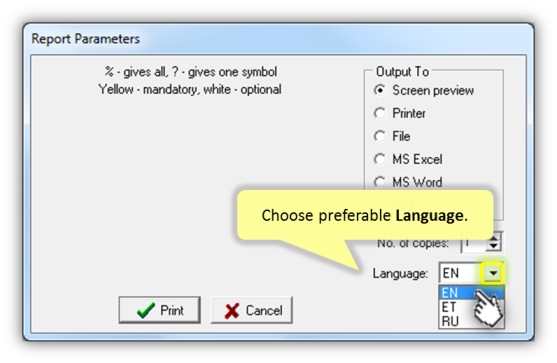Image resolution: width=557 pixels, height=363 pixels.
Task: Choose MS Excel output option
Action: pos(379,159)
